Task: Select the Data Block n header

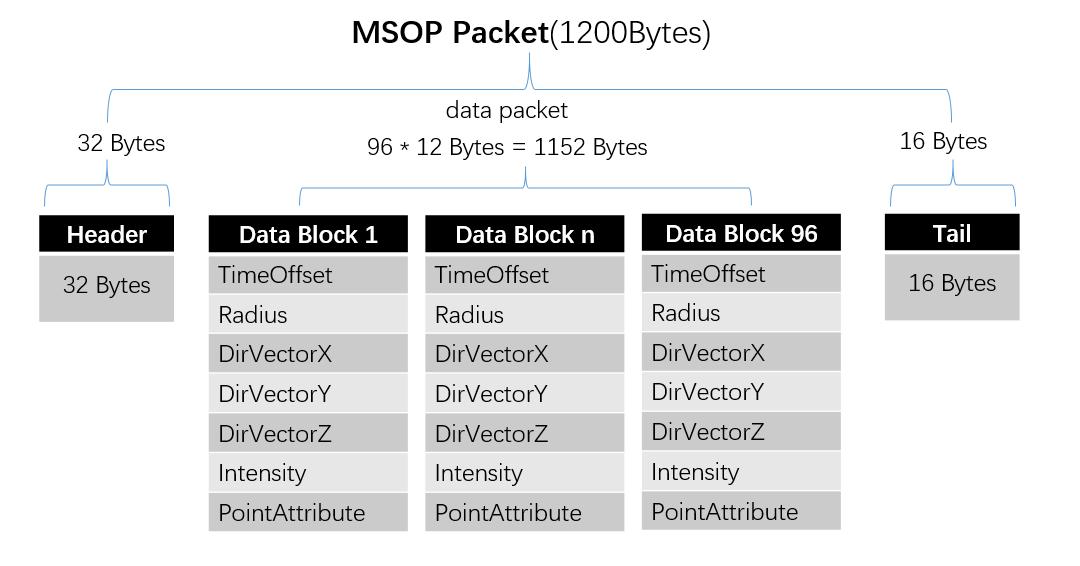Action: click(525, 234)
